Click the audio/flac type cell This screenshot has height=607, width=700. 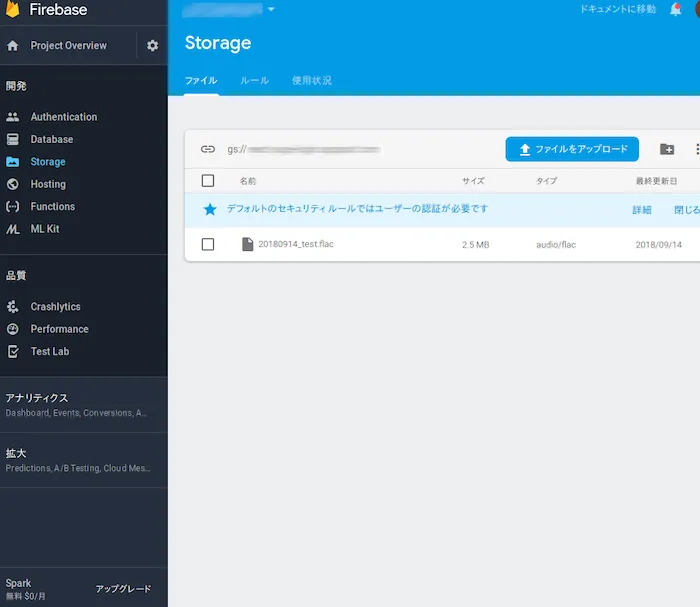[556, 245]
